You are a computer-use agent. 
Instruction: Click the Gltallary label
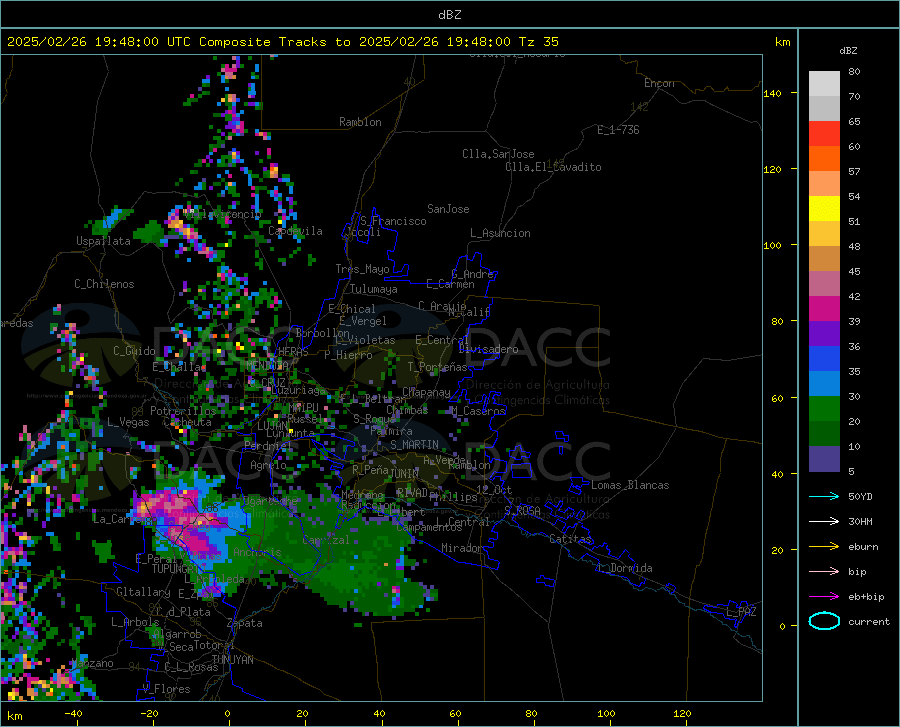pos(143,592)
